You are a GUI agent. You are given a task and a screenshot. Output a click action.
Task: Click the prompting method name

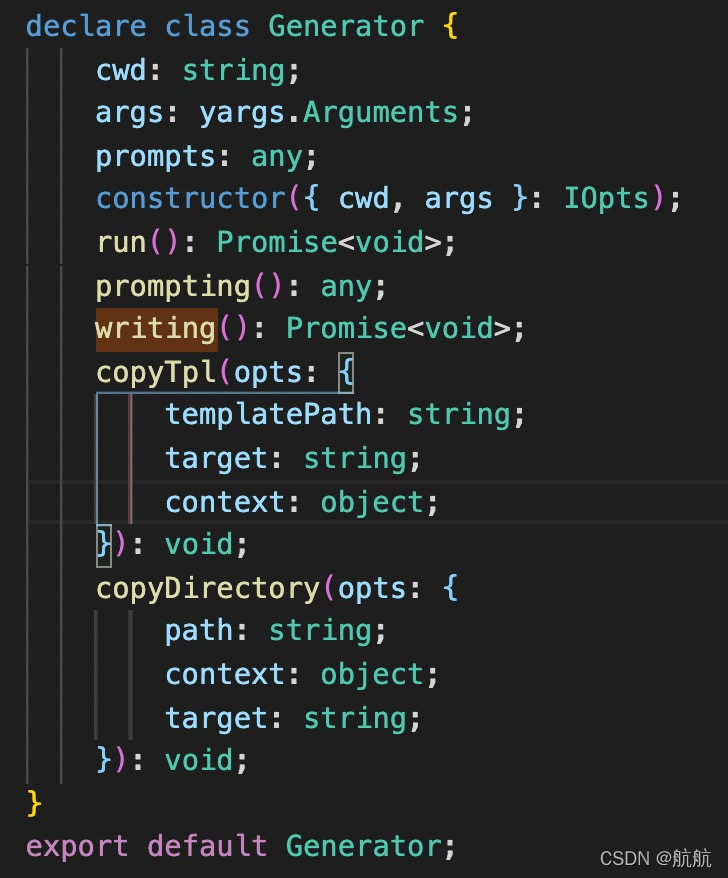coord(173,286)
